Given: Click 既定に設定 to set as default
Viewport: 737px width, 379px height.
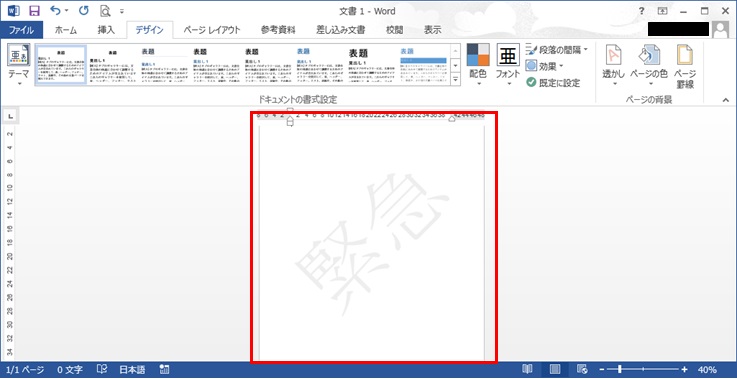Looking at the screenshot, I should [x=553, y=83].
